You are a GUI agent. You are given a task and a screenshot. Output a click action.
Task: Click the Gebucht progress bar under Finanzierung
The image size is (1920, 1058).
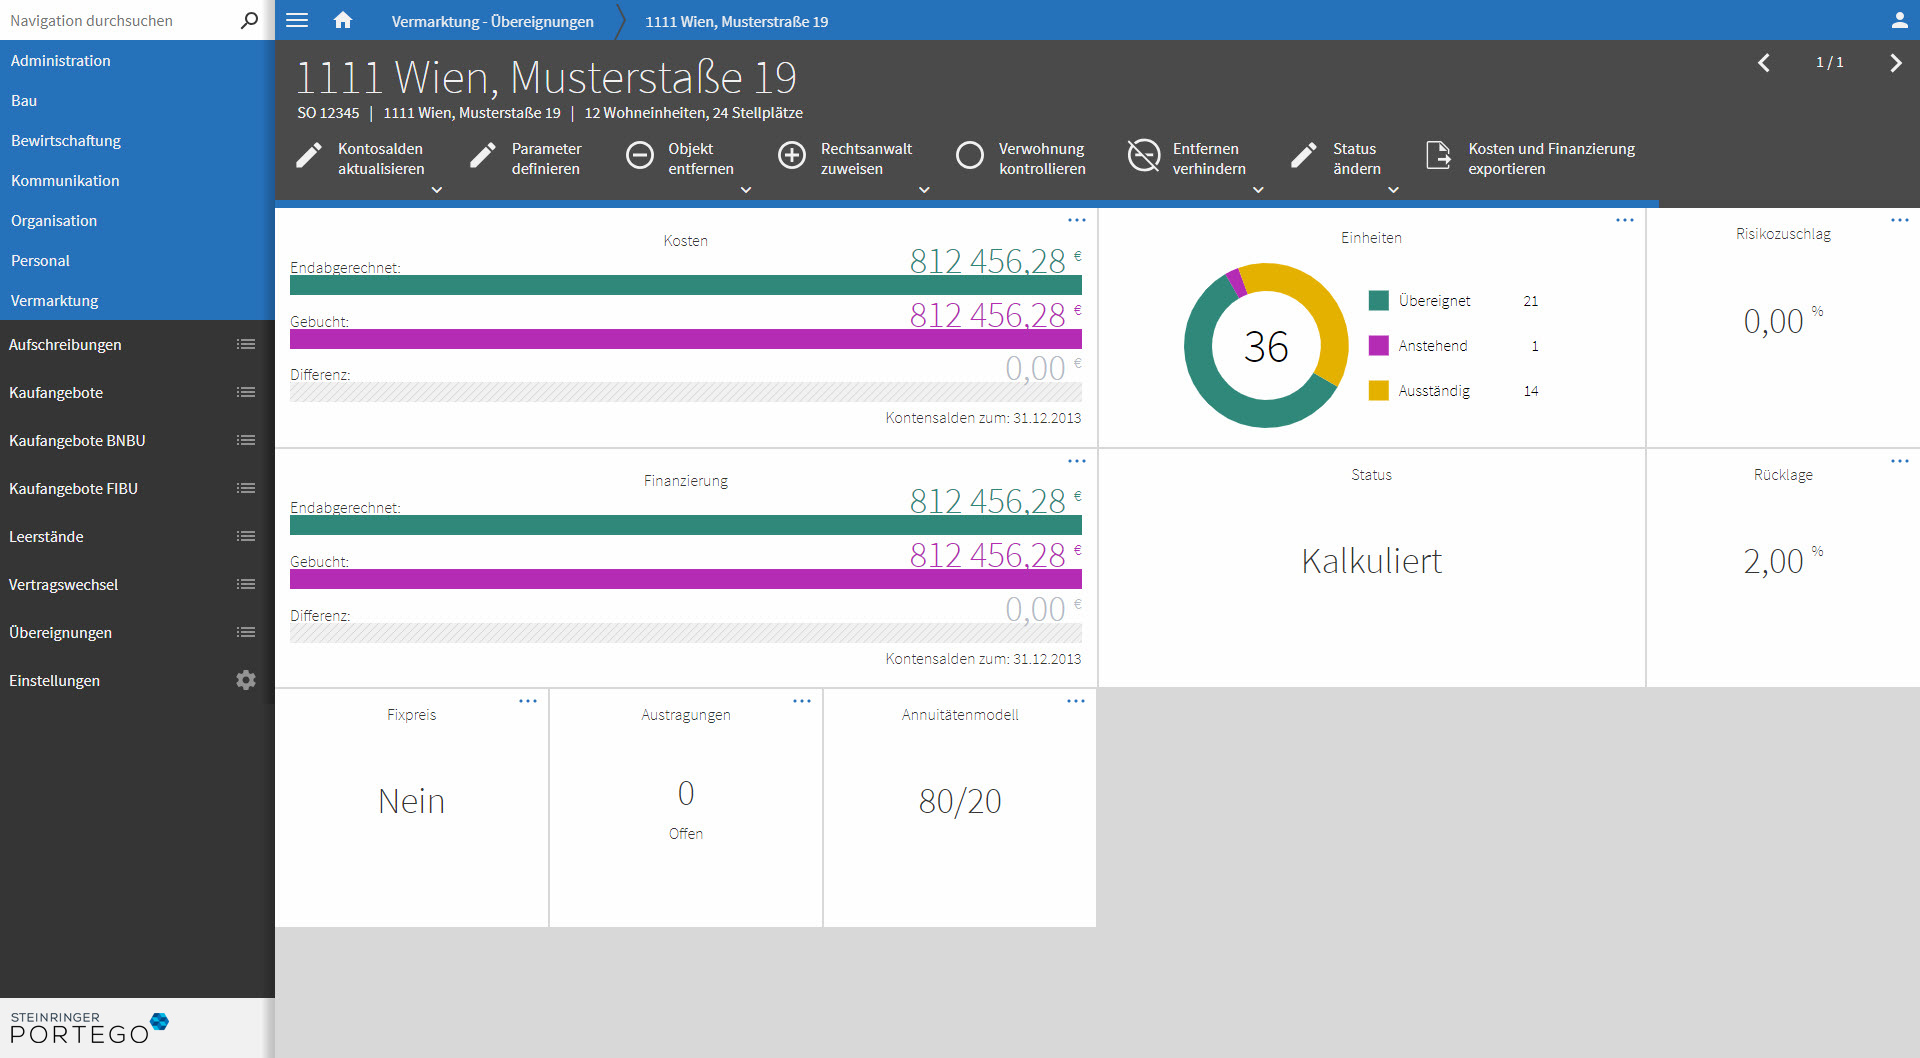coord(685,579)
